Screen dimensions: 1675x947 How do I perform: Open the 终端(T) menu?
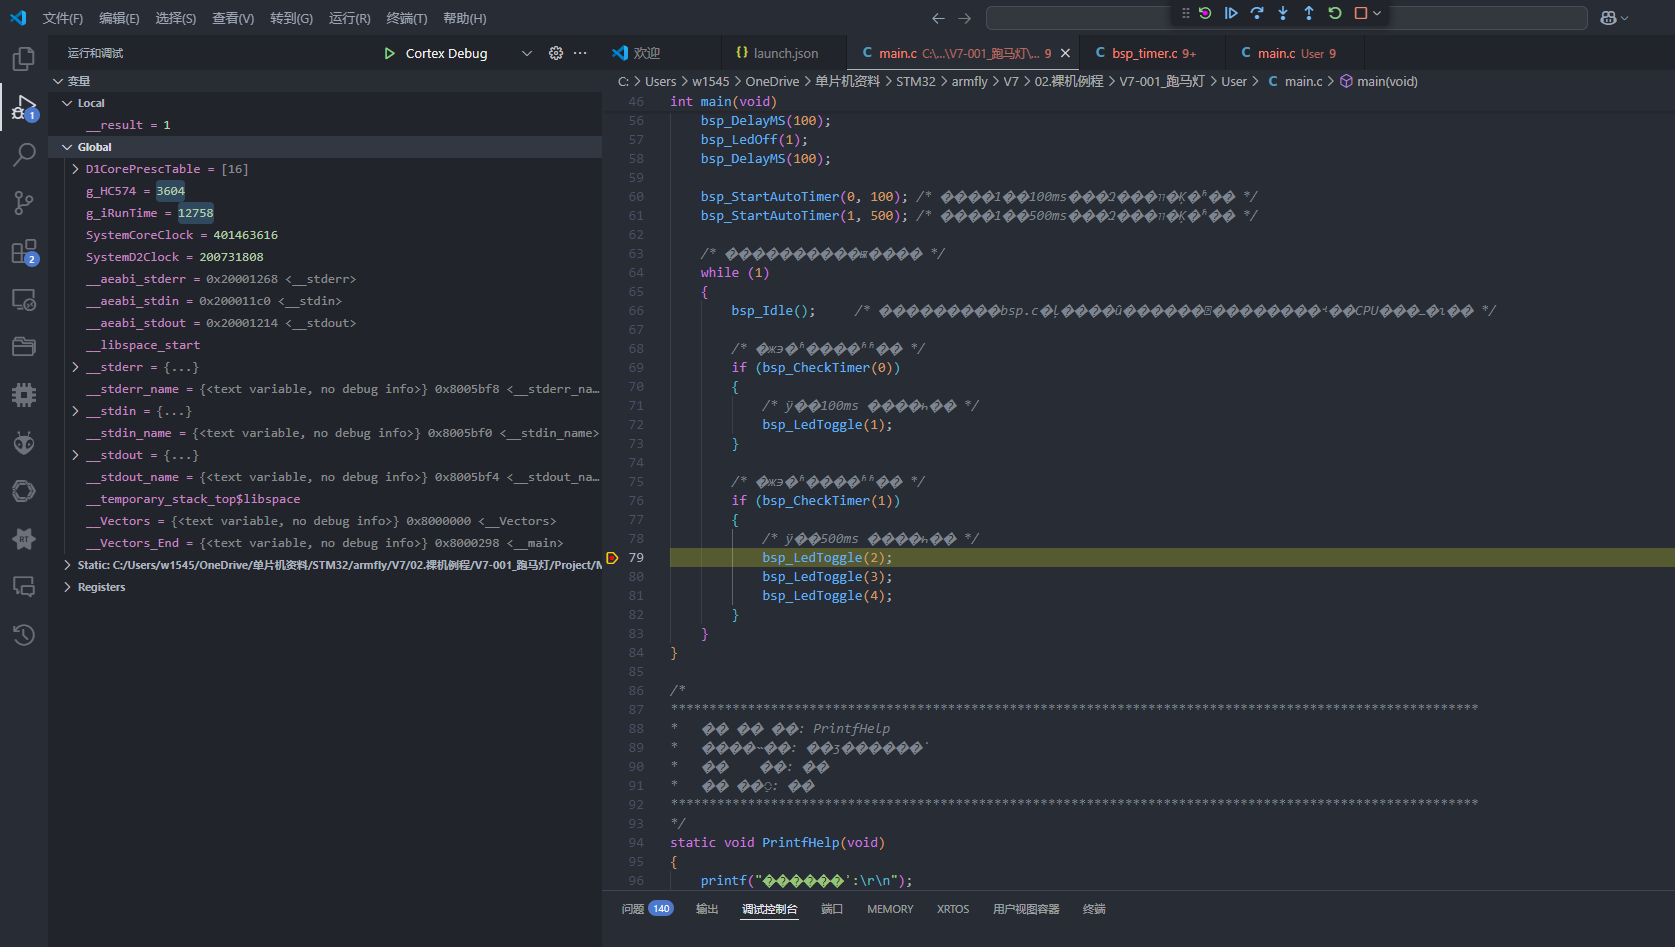tap(407, 18)
